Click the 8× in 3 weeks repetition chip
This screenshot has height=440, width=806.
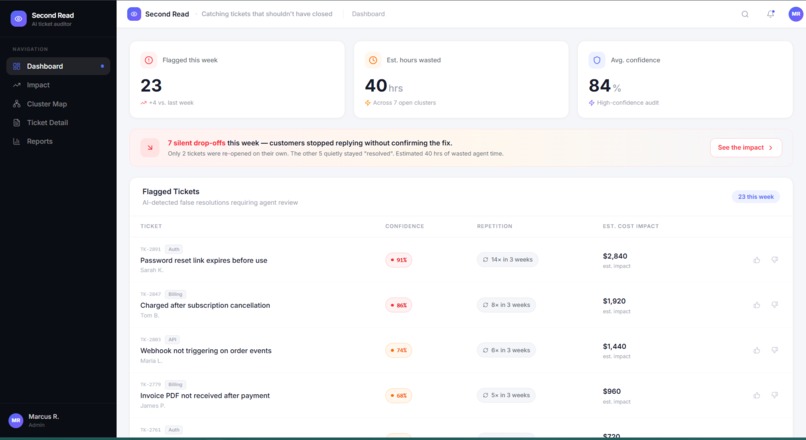point(506,305)
